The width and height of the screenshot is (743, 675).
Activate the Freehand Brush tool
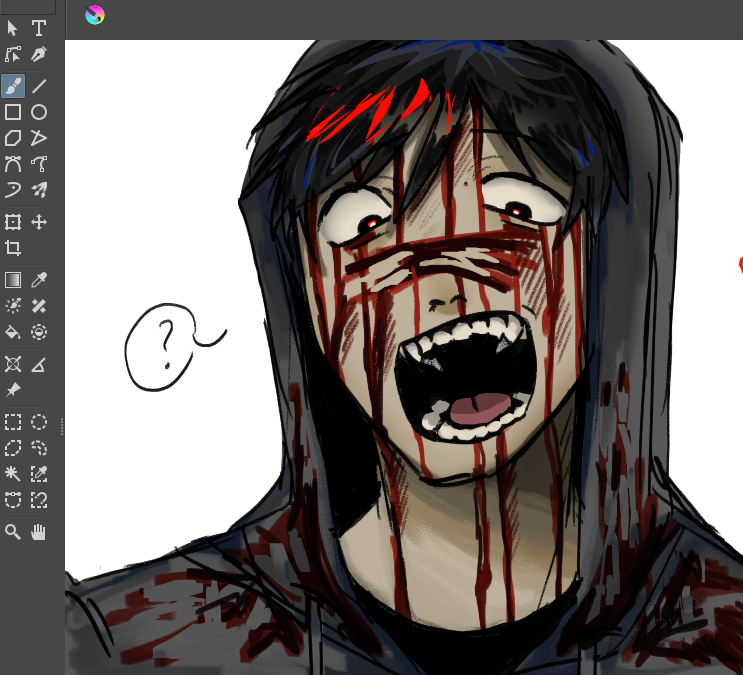tap(13, 86)
